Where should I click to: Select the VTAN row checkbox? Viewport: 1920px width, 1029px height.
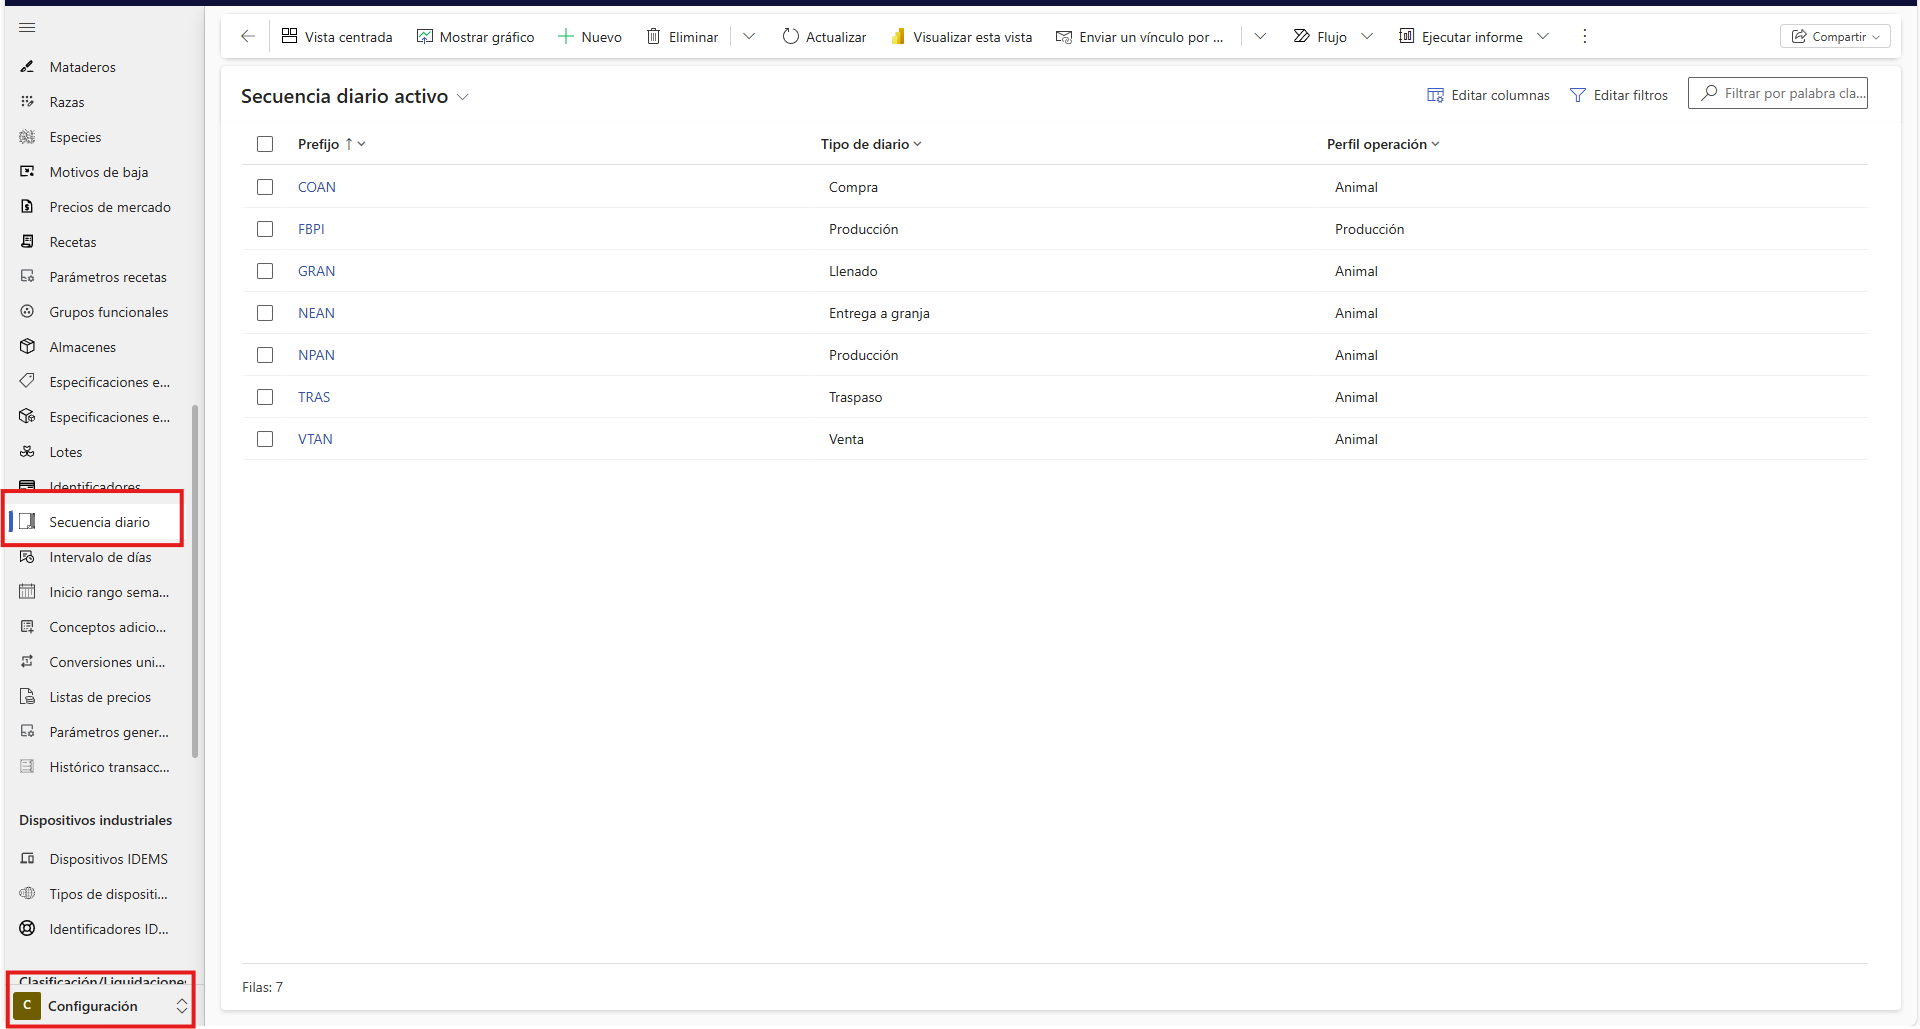265,439
